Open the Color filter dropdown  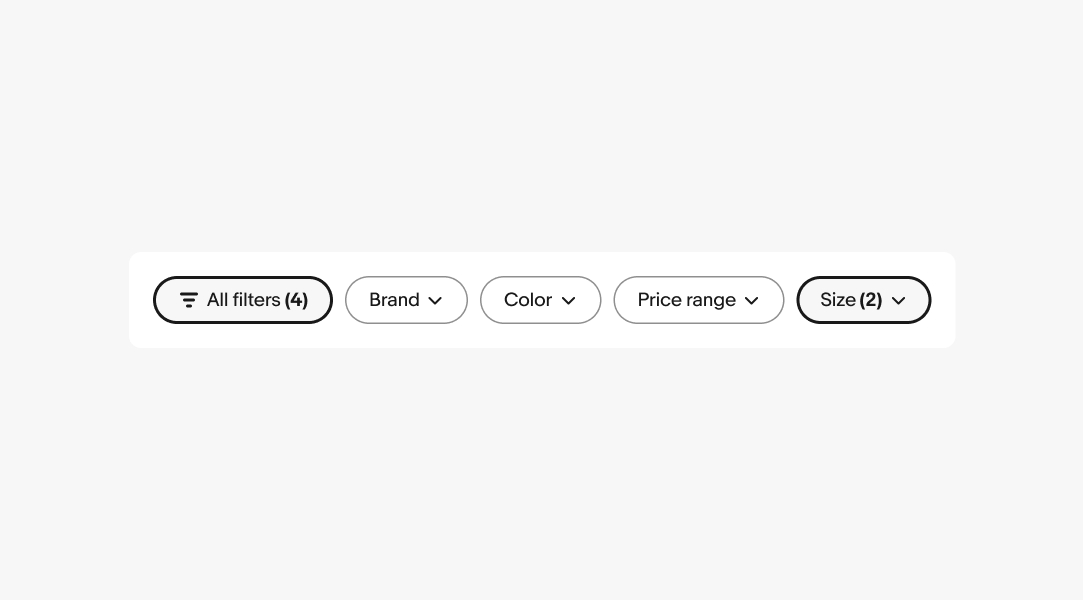(540, 300)
